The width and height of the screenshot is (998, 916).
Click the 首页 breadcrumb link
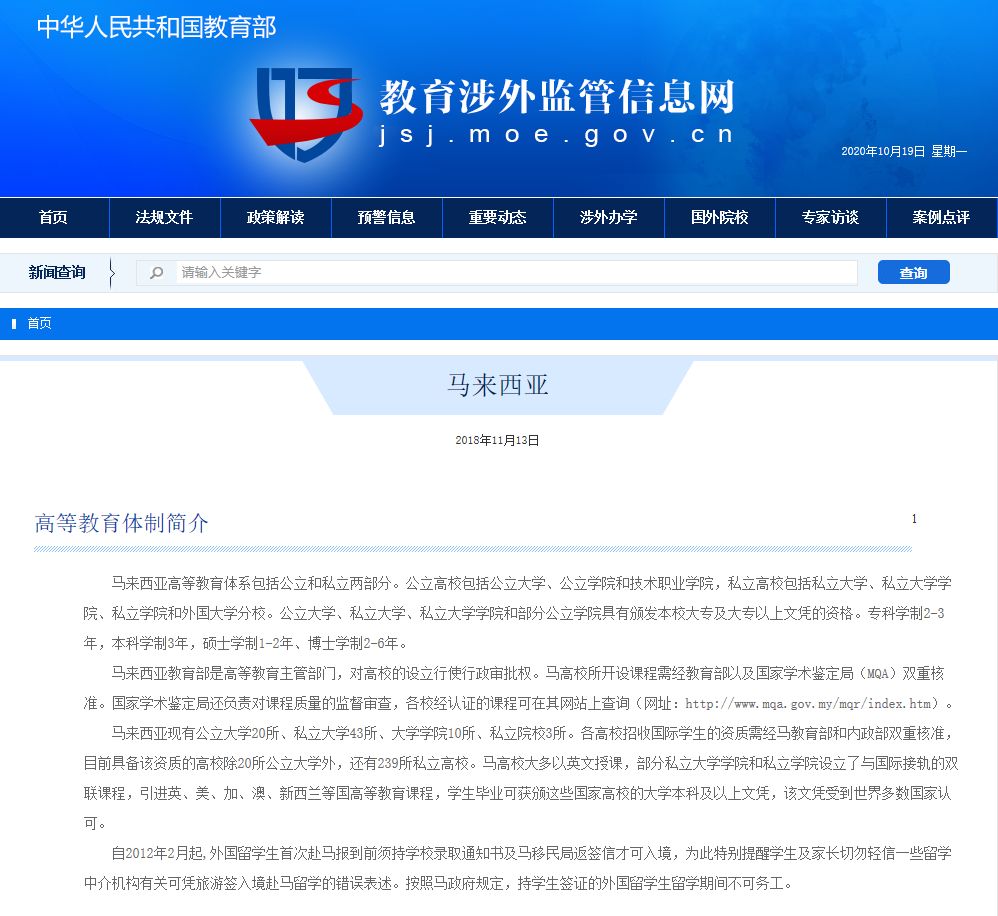pos(39,323)
